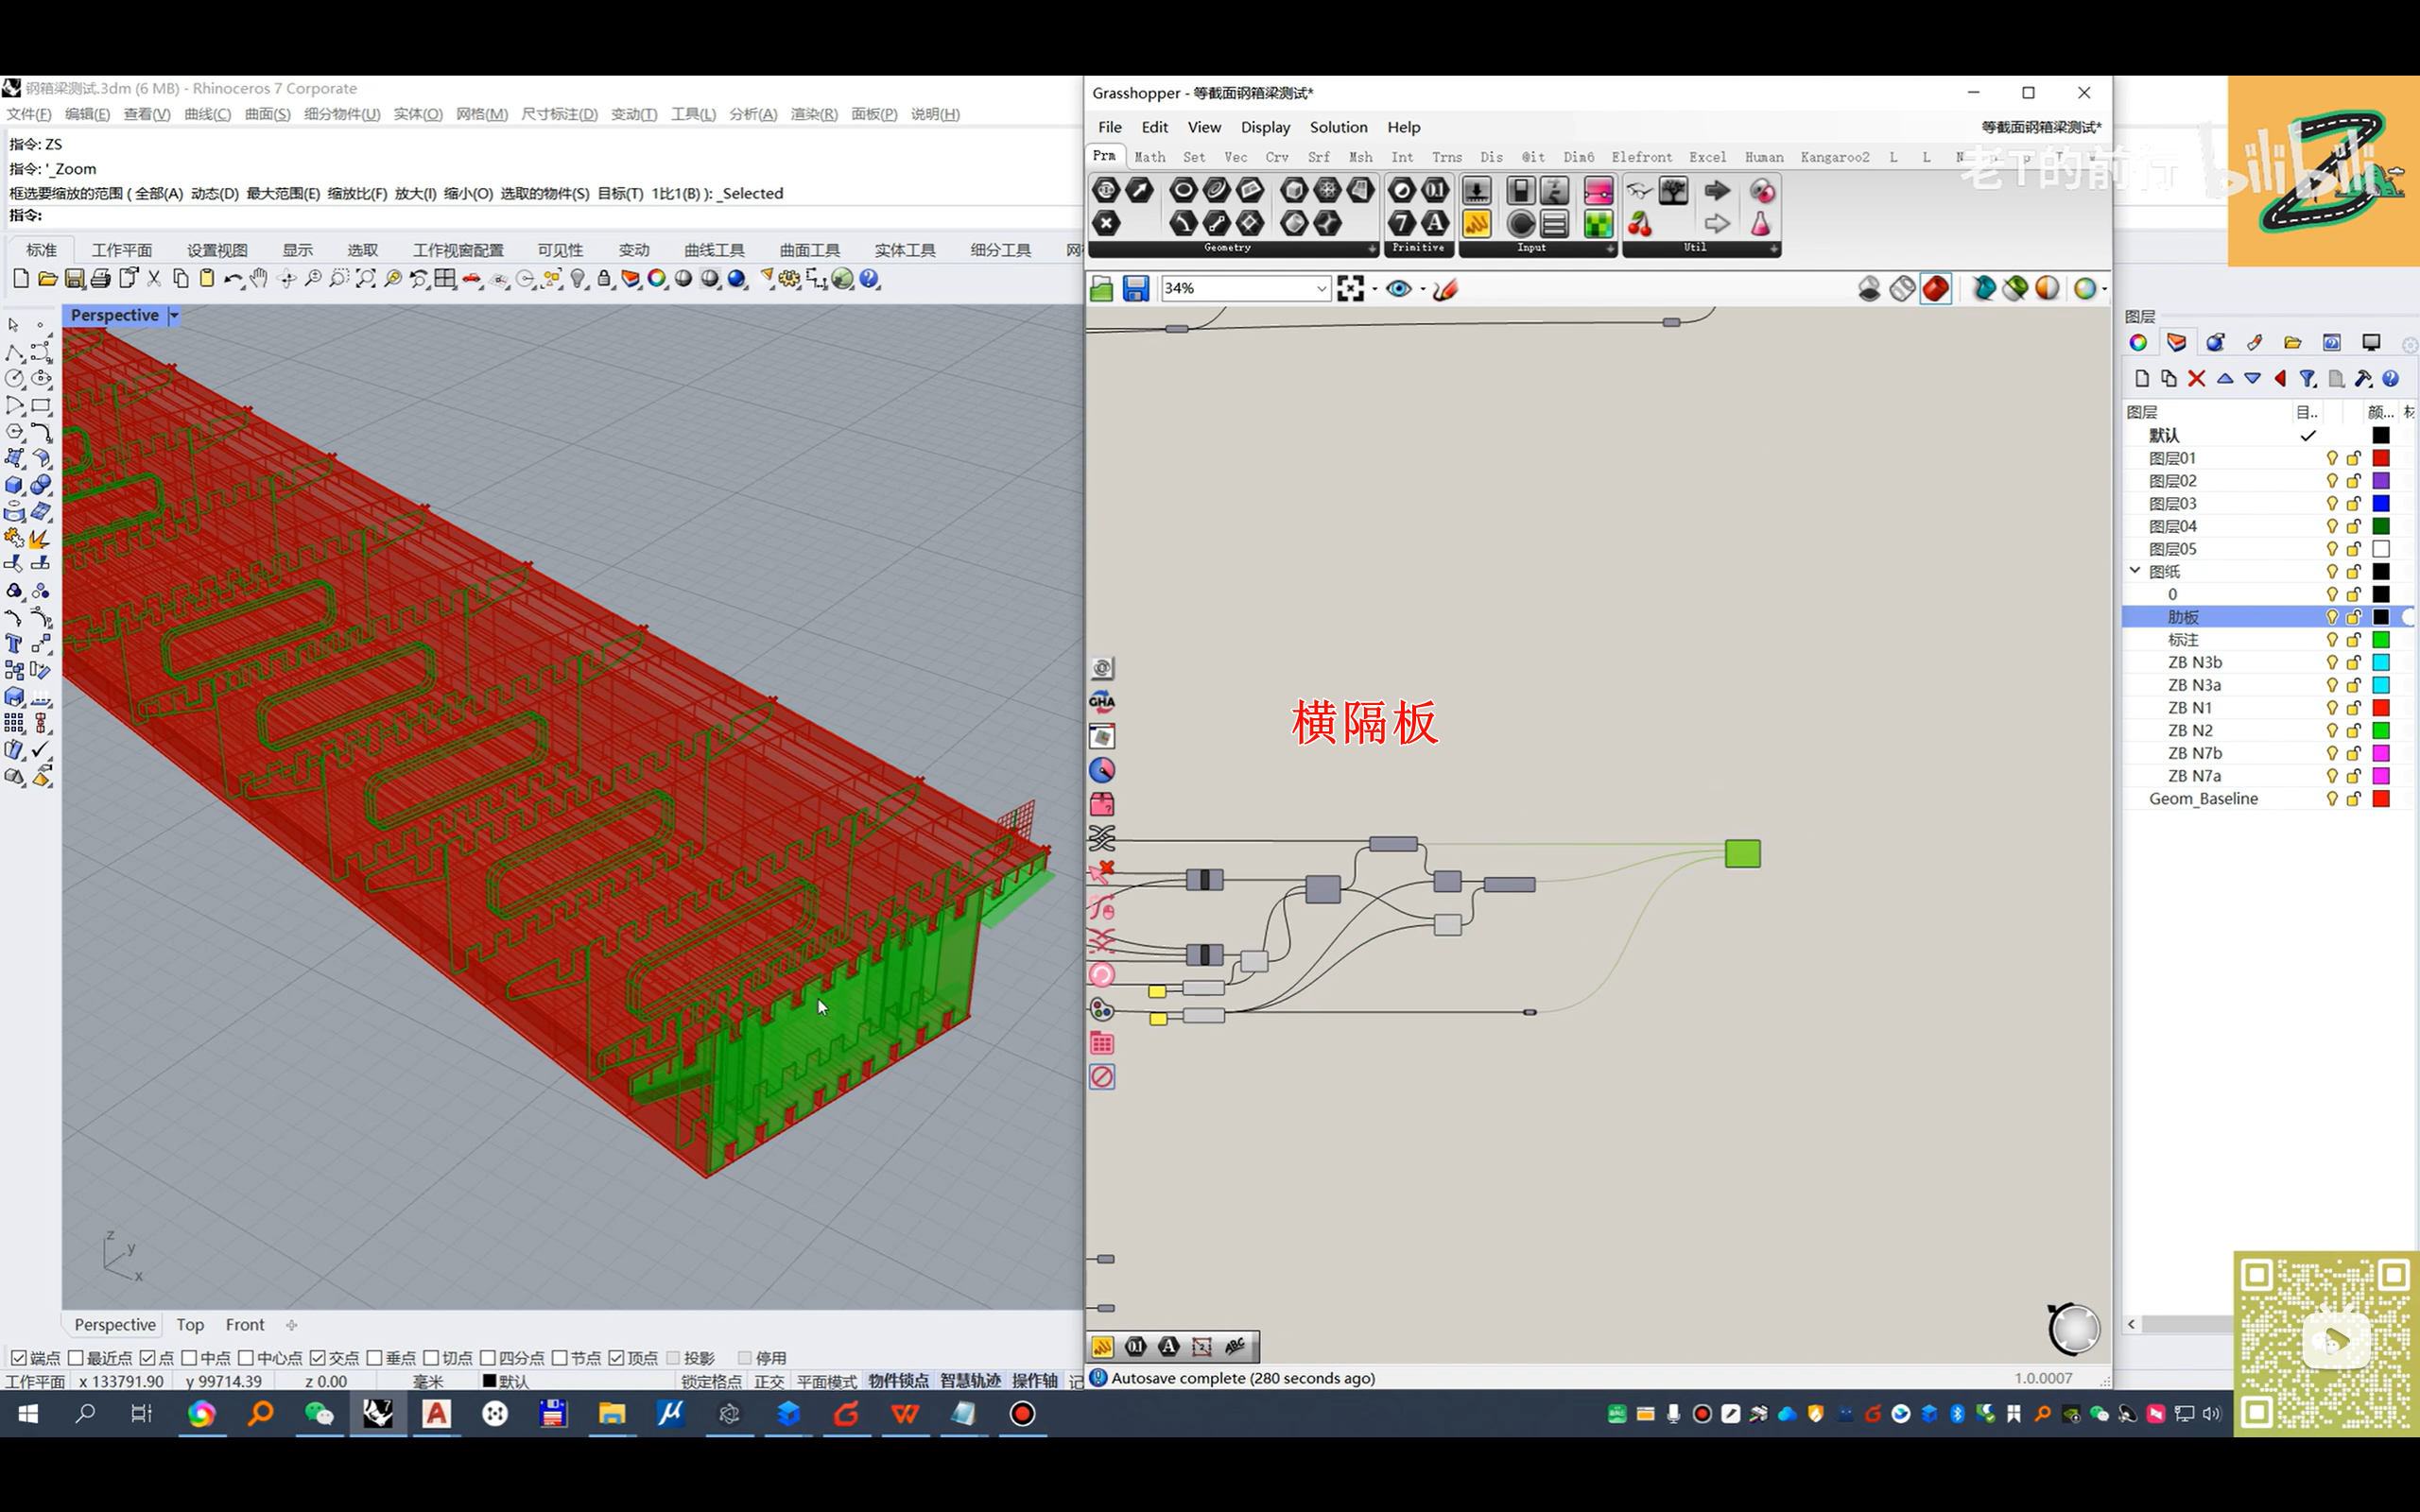
Task: Click the Undo arrow in the Rhino toolbar
Action: (232, 279)
